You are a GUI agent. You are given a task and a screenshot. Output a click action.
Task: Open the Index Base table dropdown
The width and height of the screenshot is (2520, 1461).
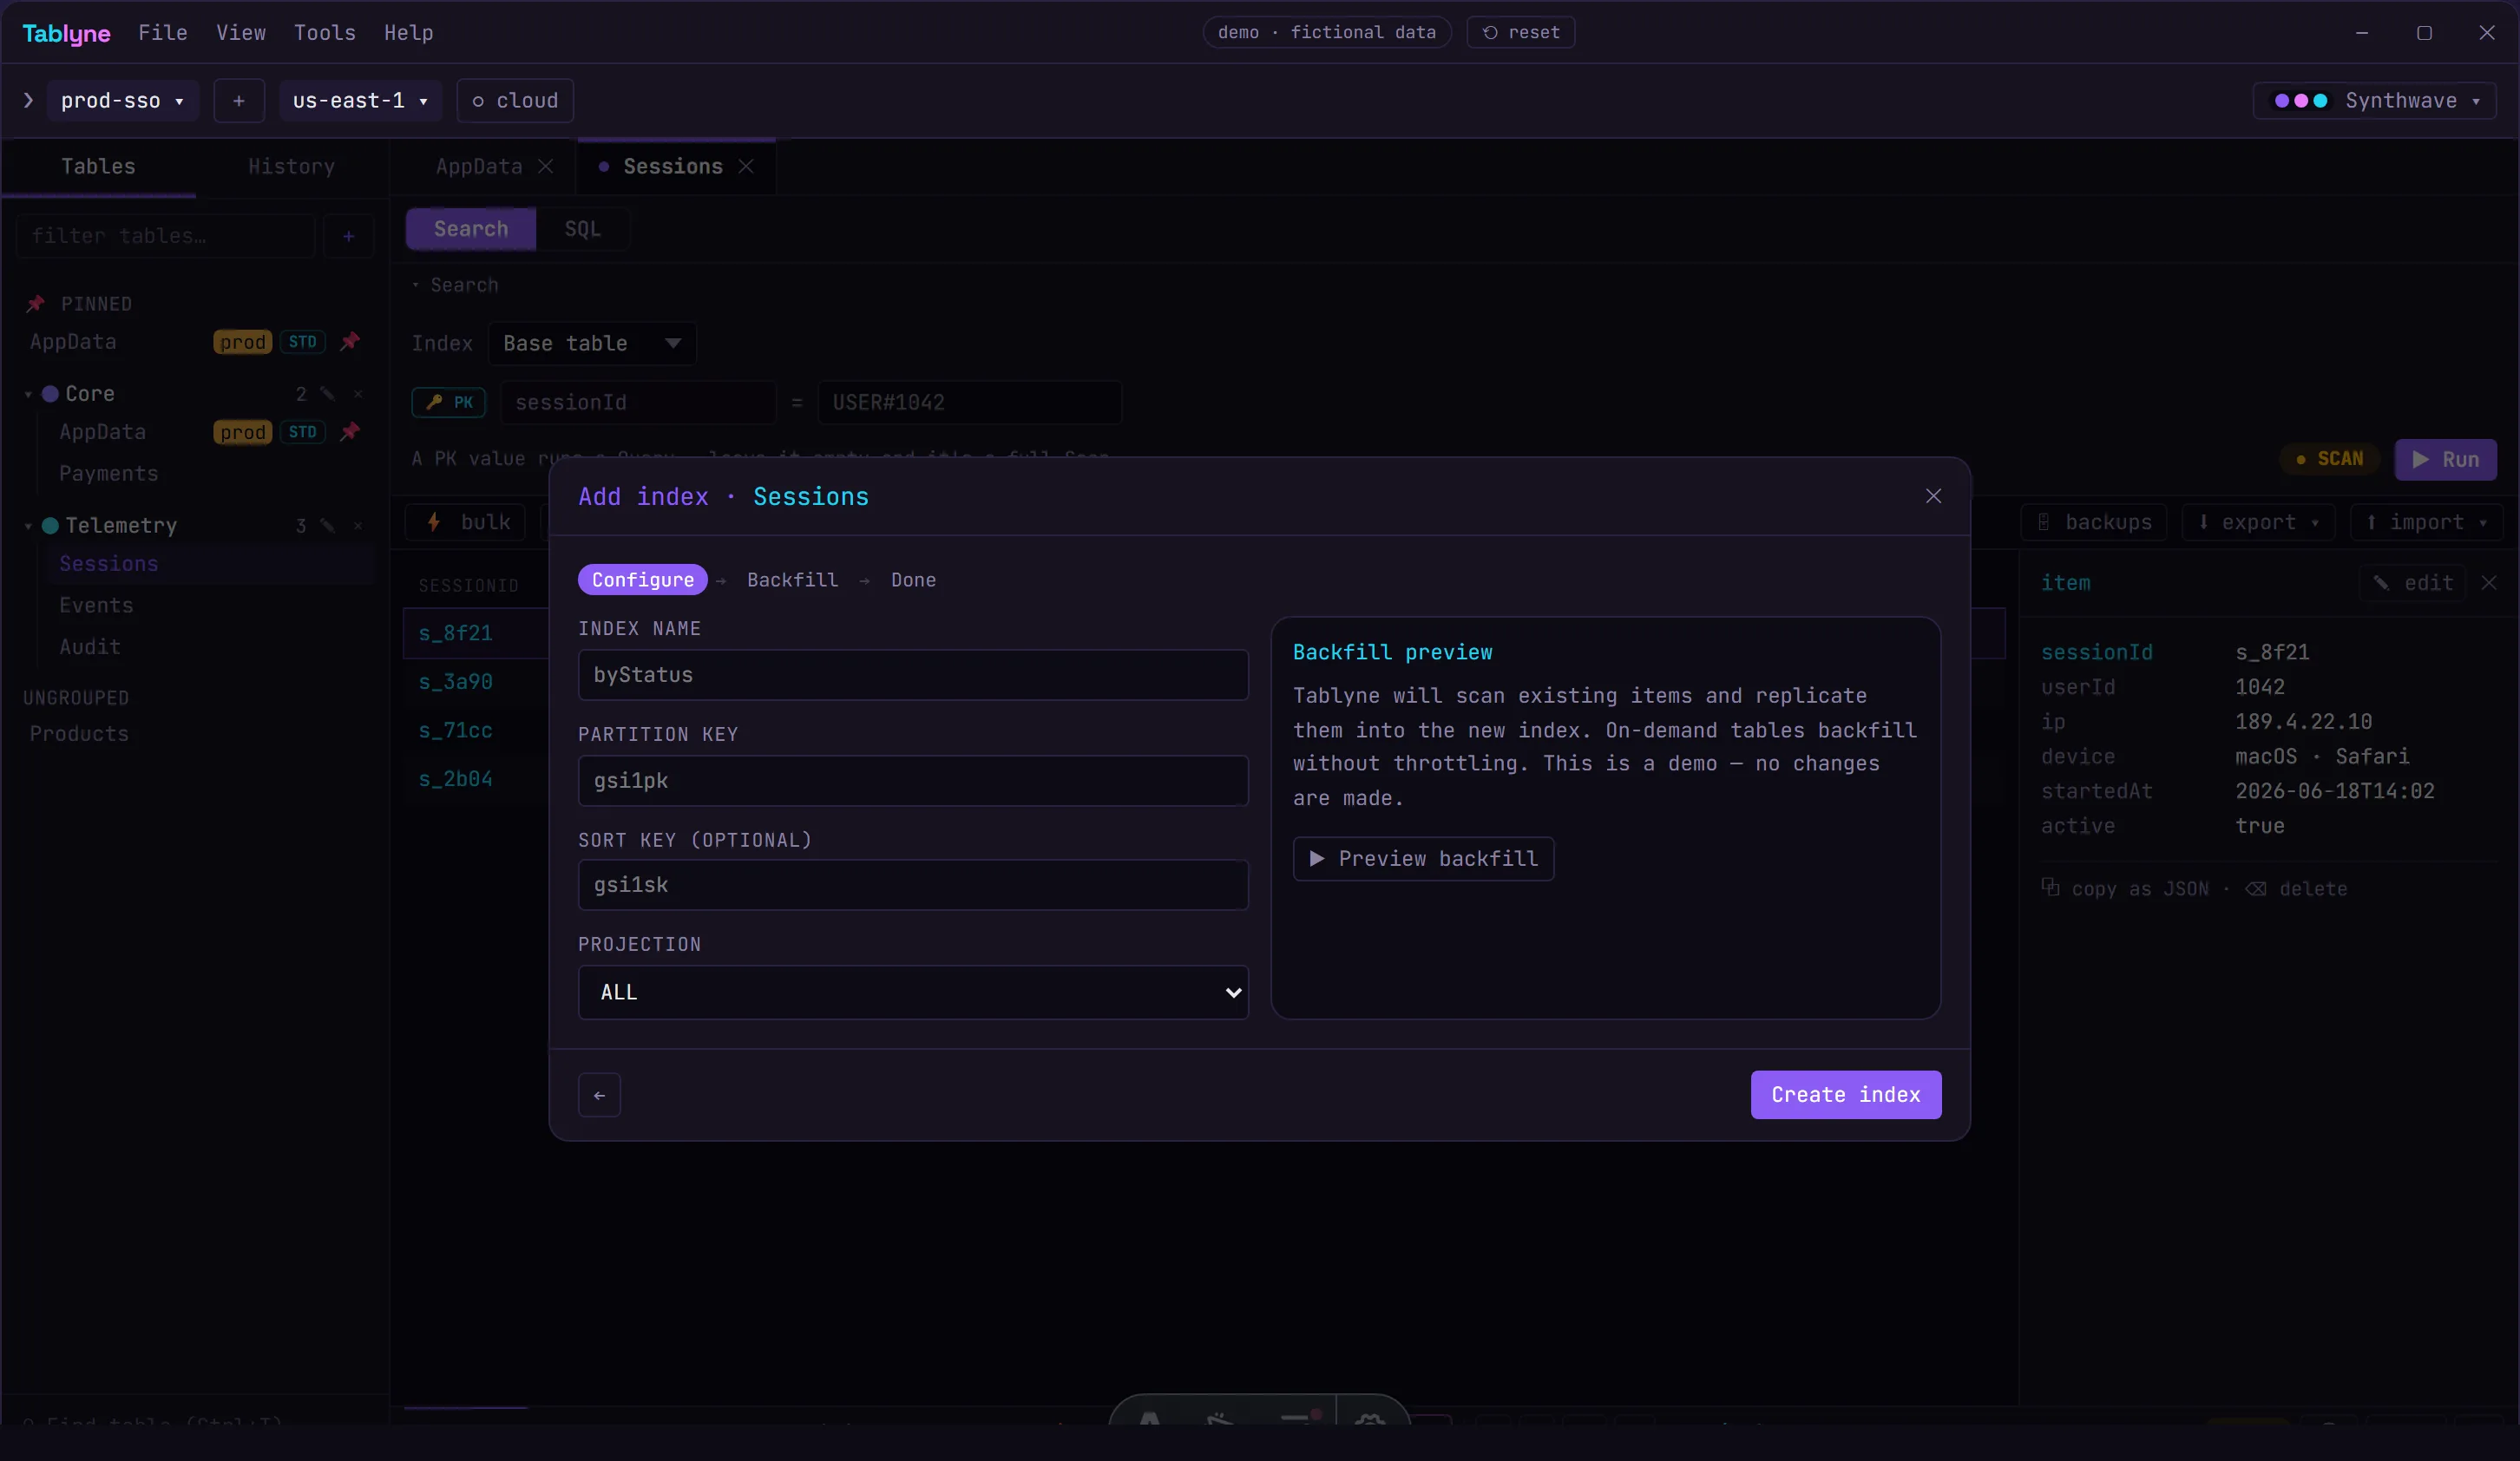592,343
